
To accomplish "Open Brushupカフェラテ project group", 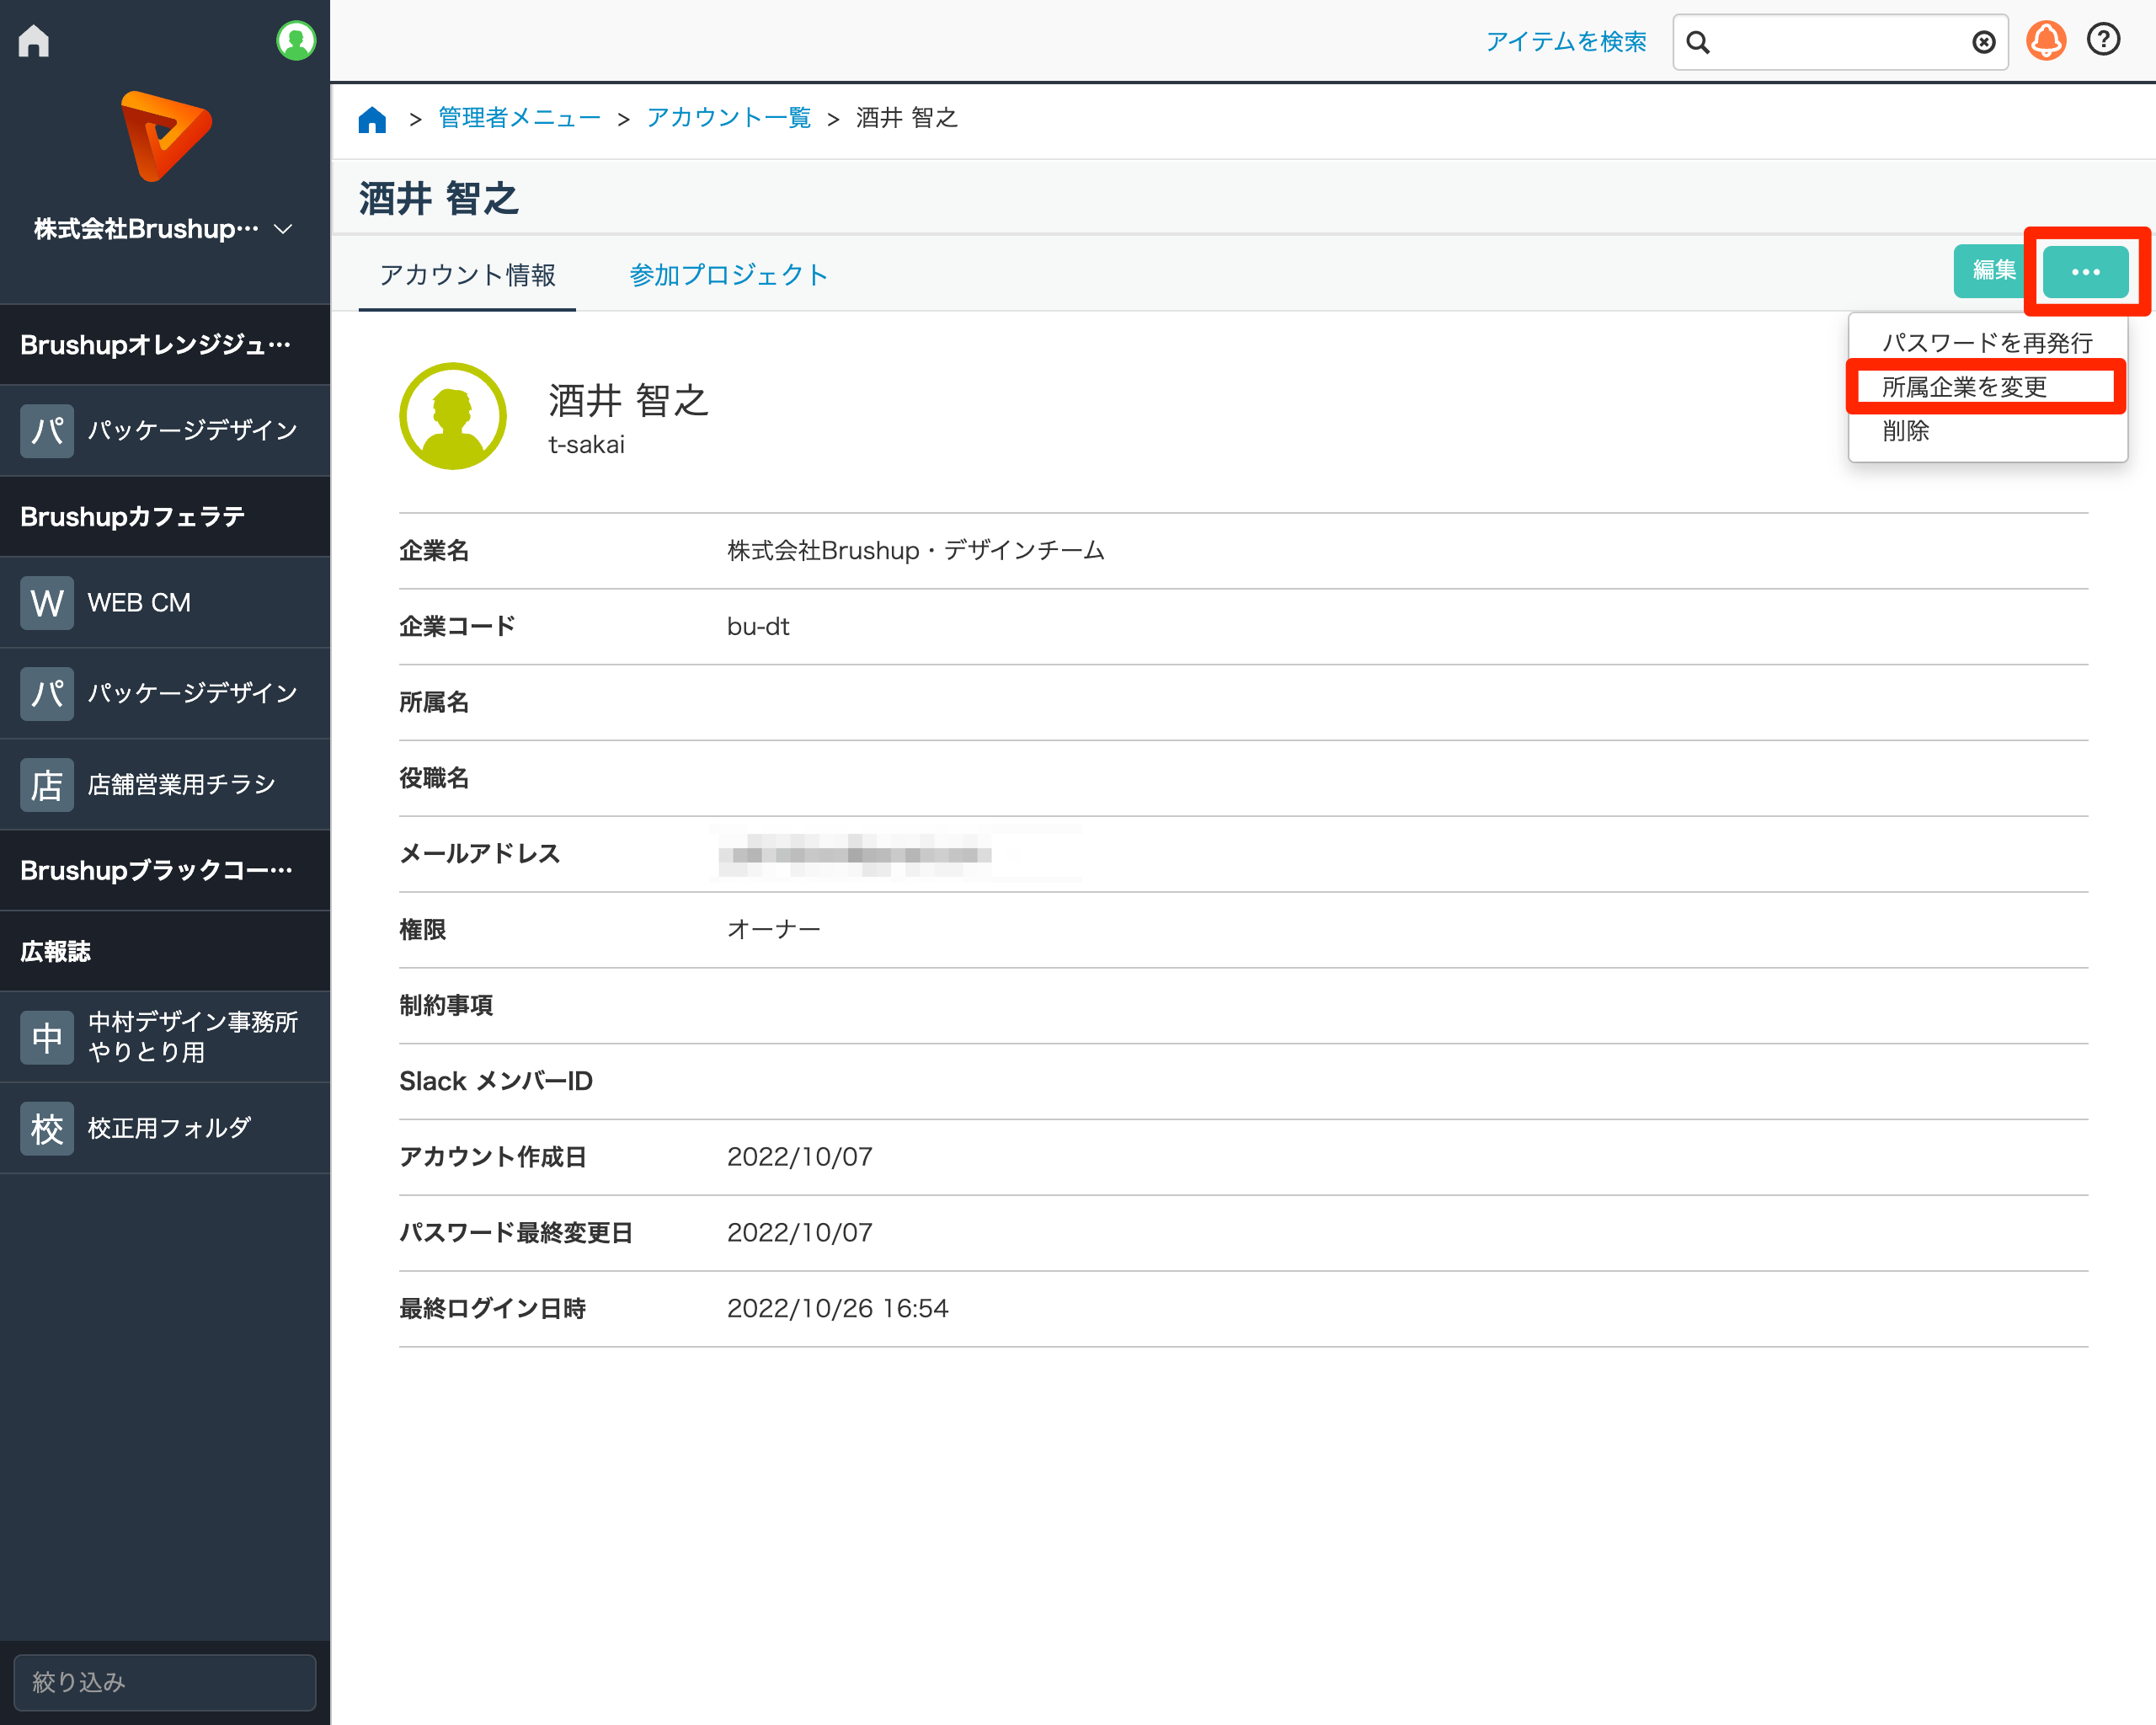I will (x=165, y=517).
